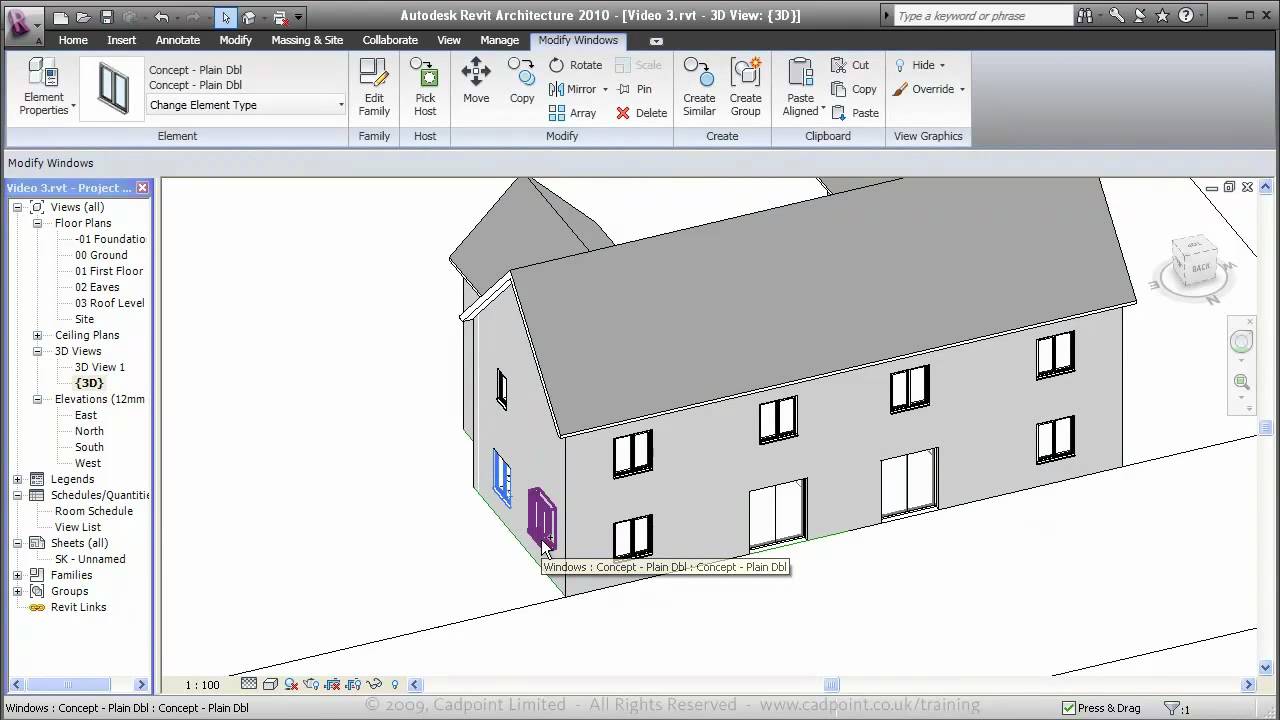This screenshot has width=1280, height=720.
Task: Open the Collaborate ribbon tab
Action: (x=390, y=40)
